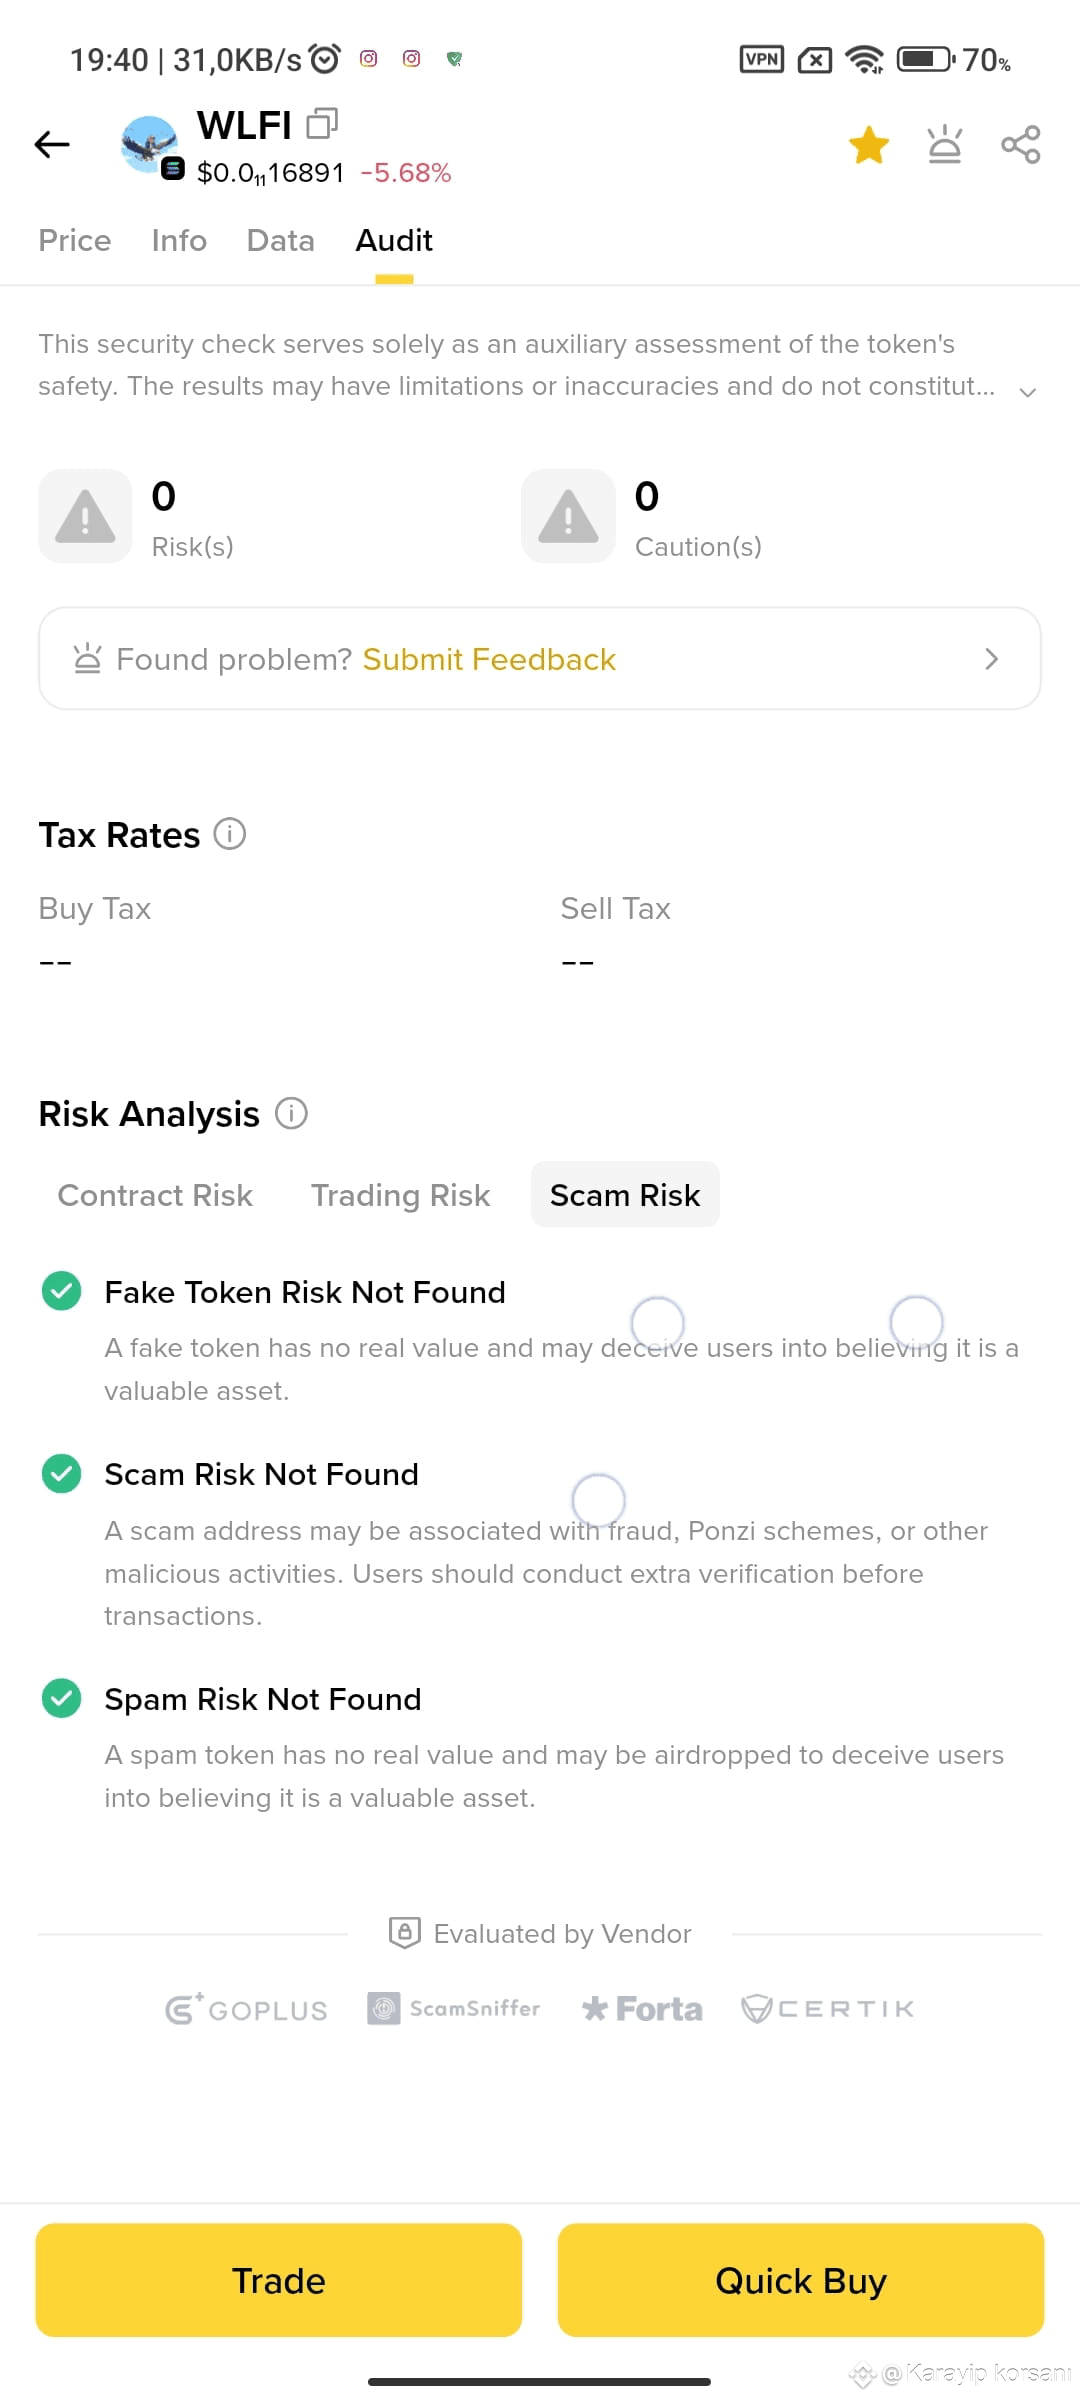Select the Trading Risk filter
This screenshot has height=2400, width=1080.
coord(400,1195)
